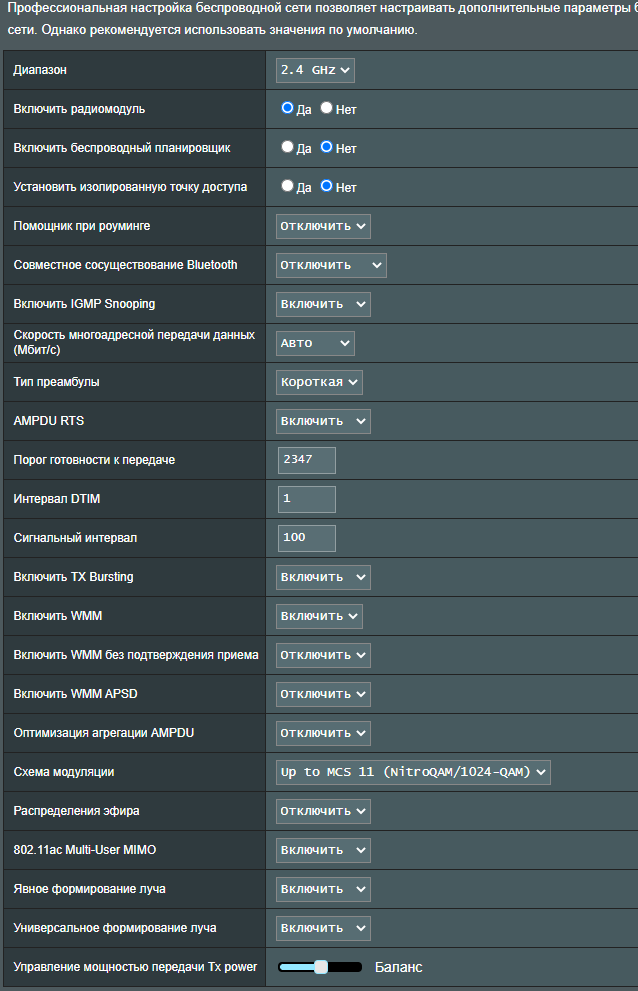Select Да for Включить беспроводный планировщик
638x991 pixels.
288,147
